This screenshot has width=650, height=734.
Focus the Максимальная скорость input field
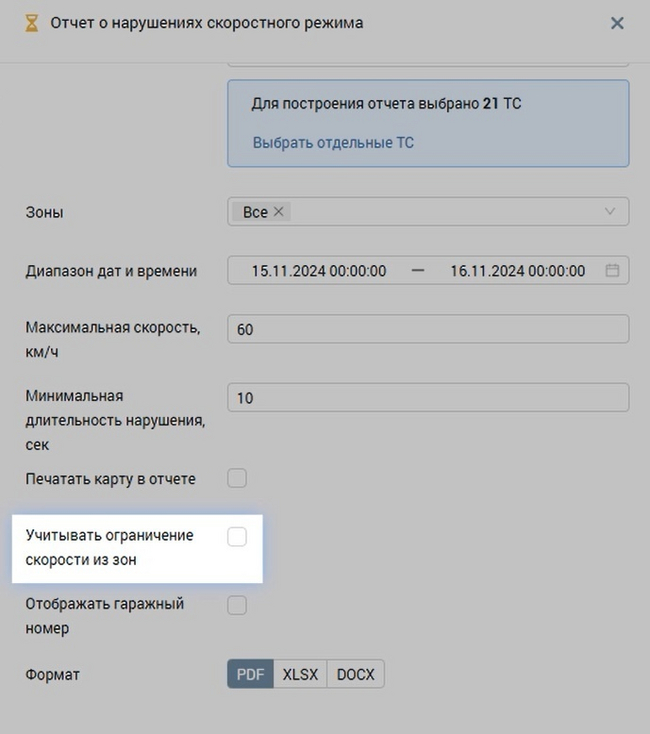click(x=428, y=329)
